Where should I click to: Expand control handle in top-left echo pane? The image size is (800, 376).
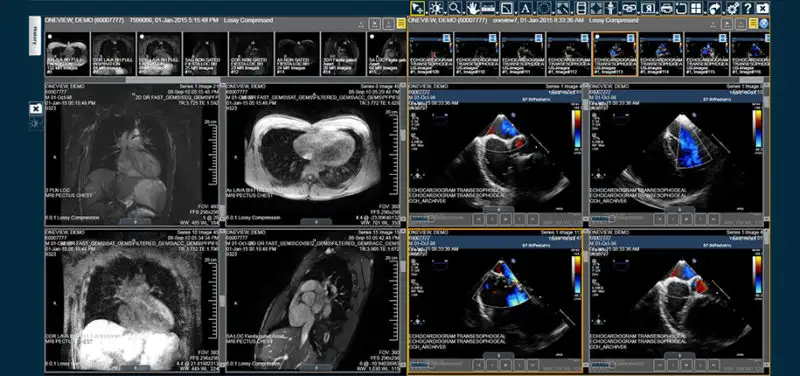pos(498,210)
